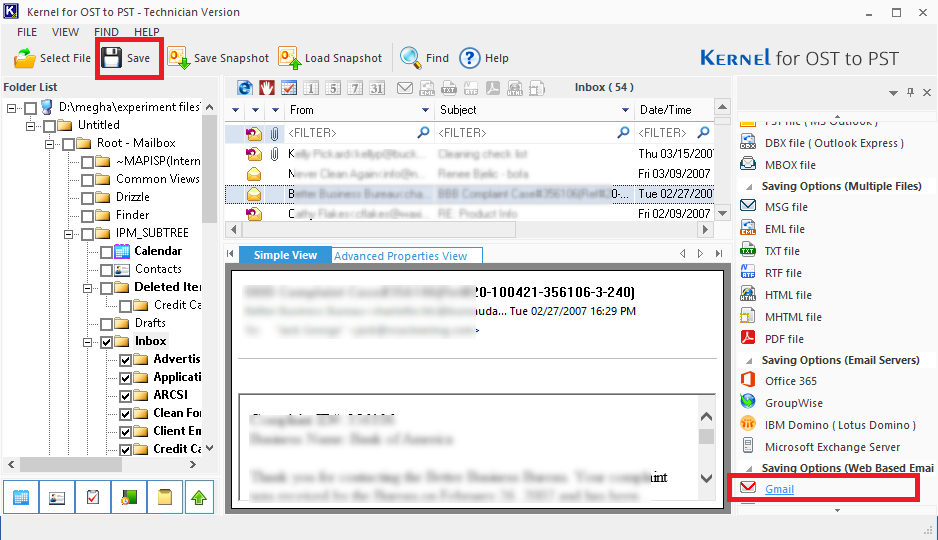Check the Calendar folder checkbox
This screenshot has height=540, width=938.
click(x=106, y=252)
